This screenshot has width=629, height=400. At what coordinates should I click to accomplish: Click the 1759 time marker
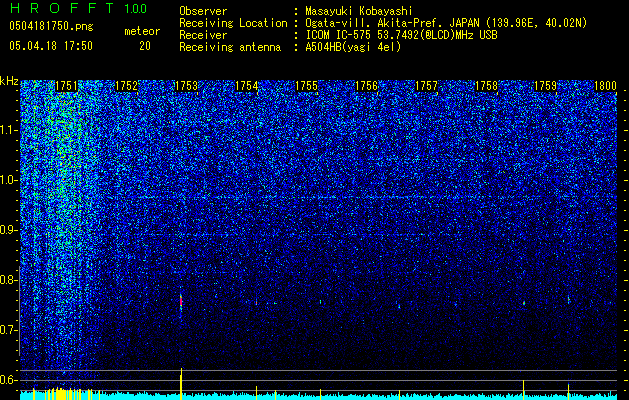pos(546,86)
